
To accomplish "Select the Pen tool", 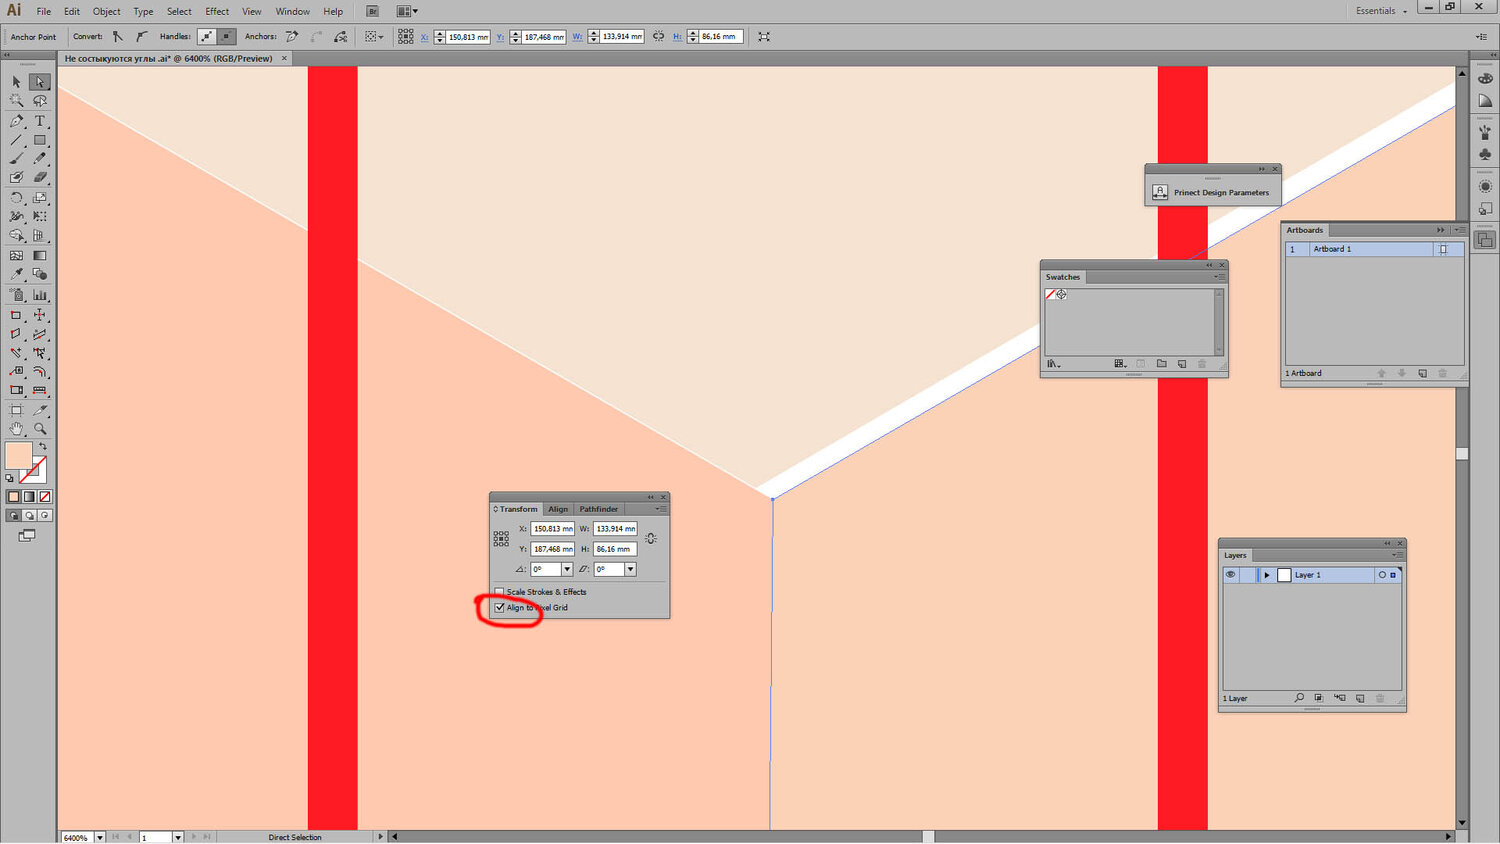I will [17, 121].
